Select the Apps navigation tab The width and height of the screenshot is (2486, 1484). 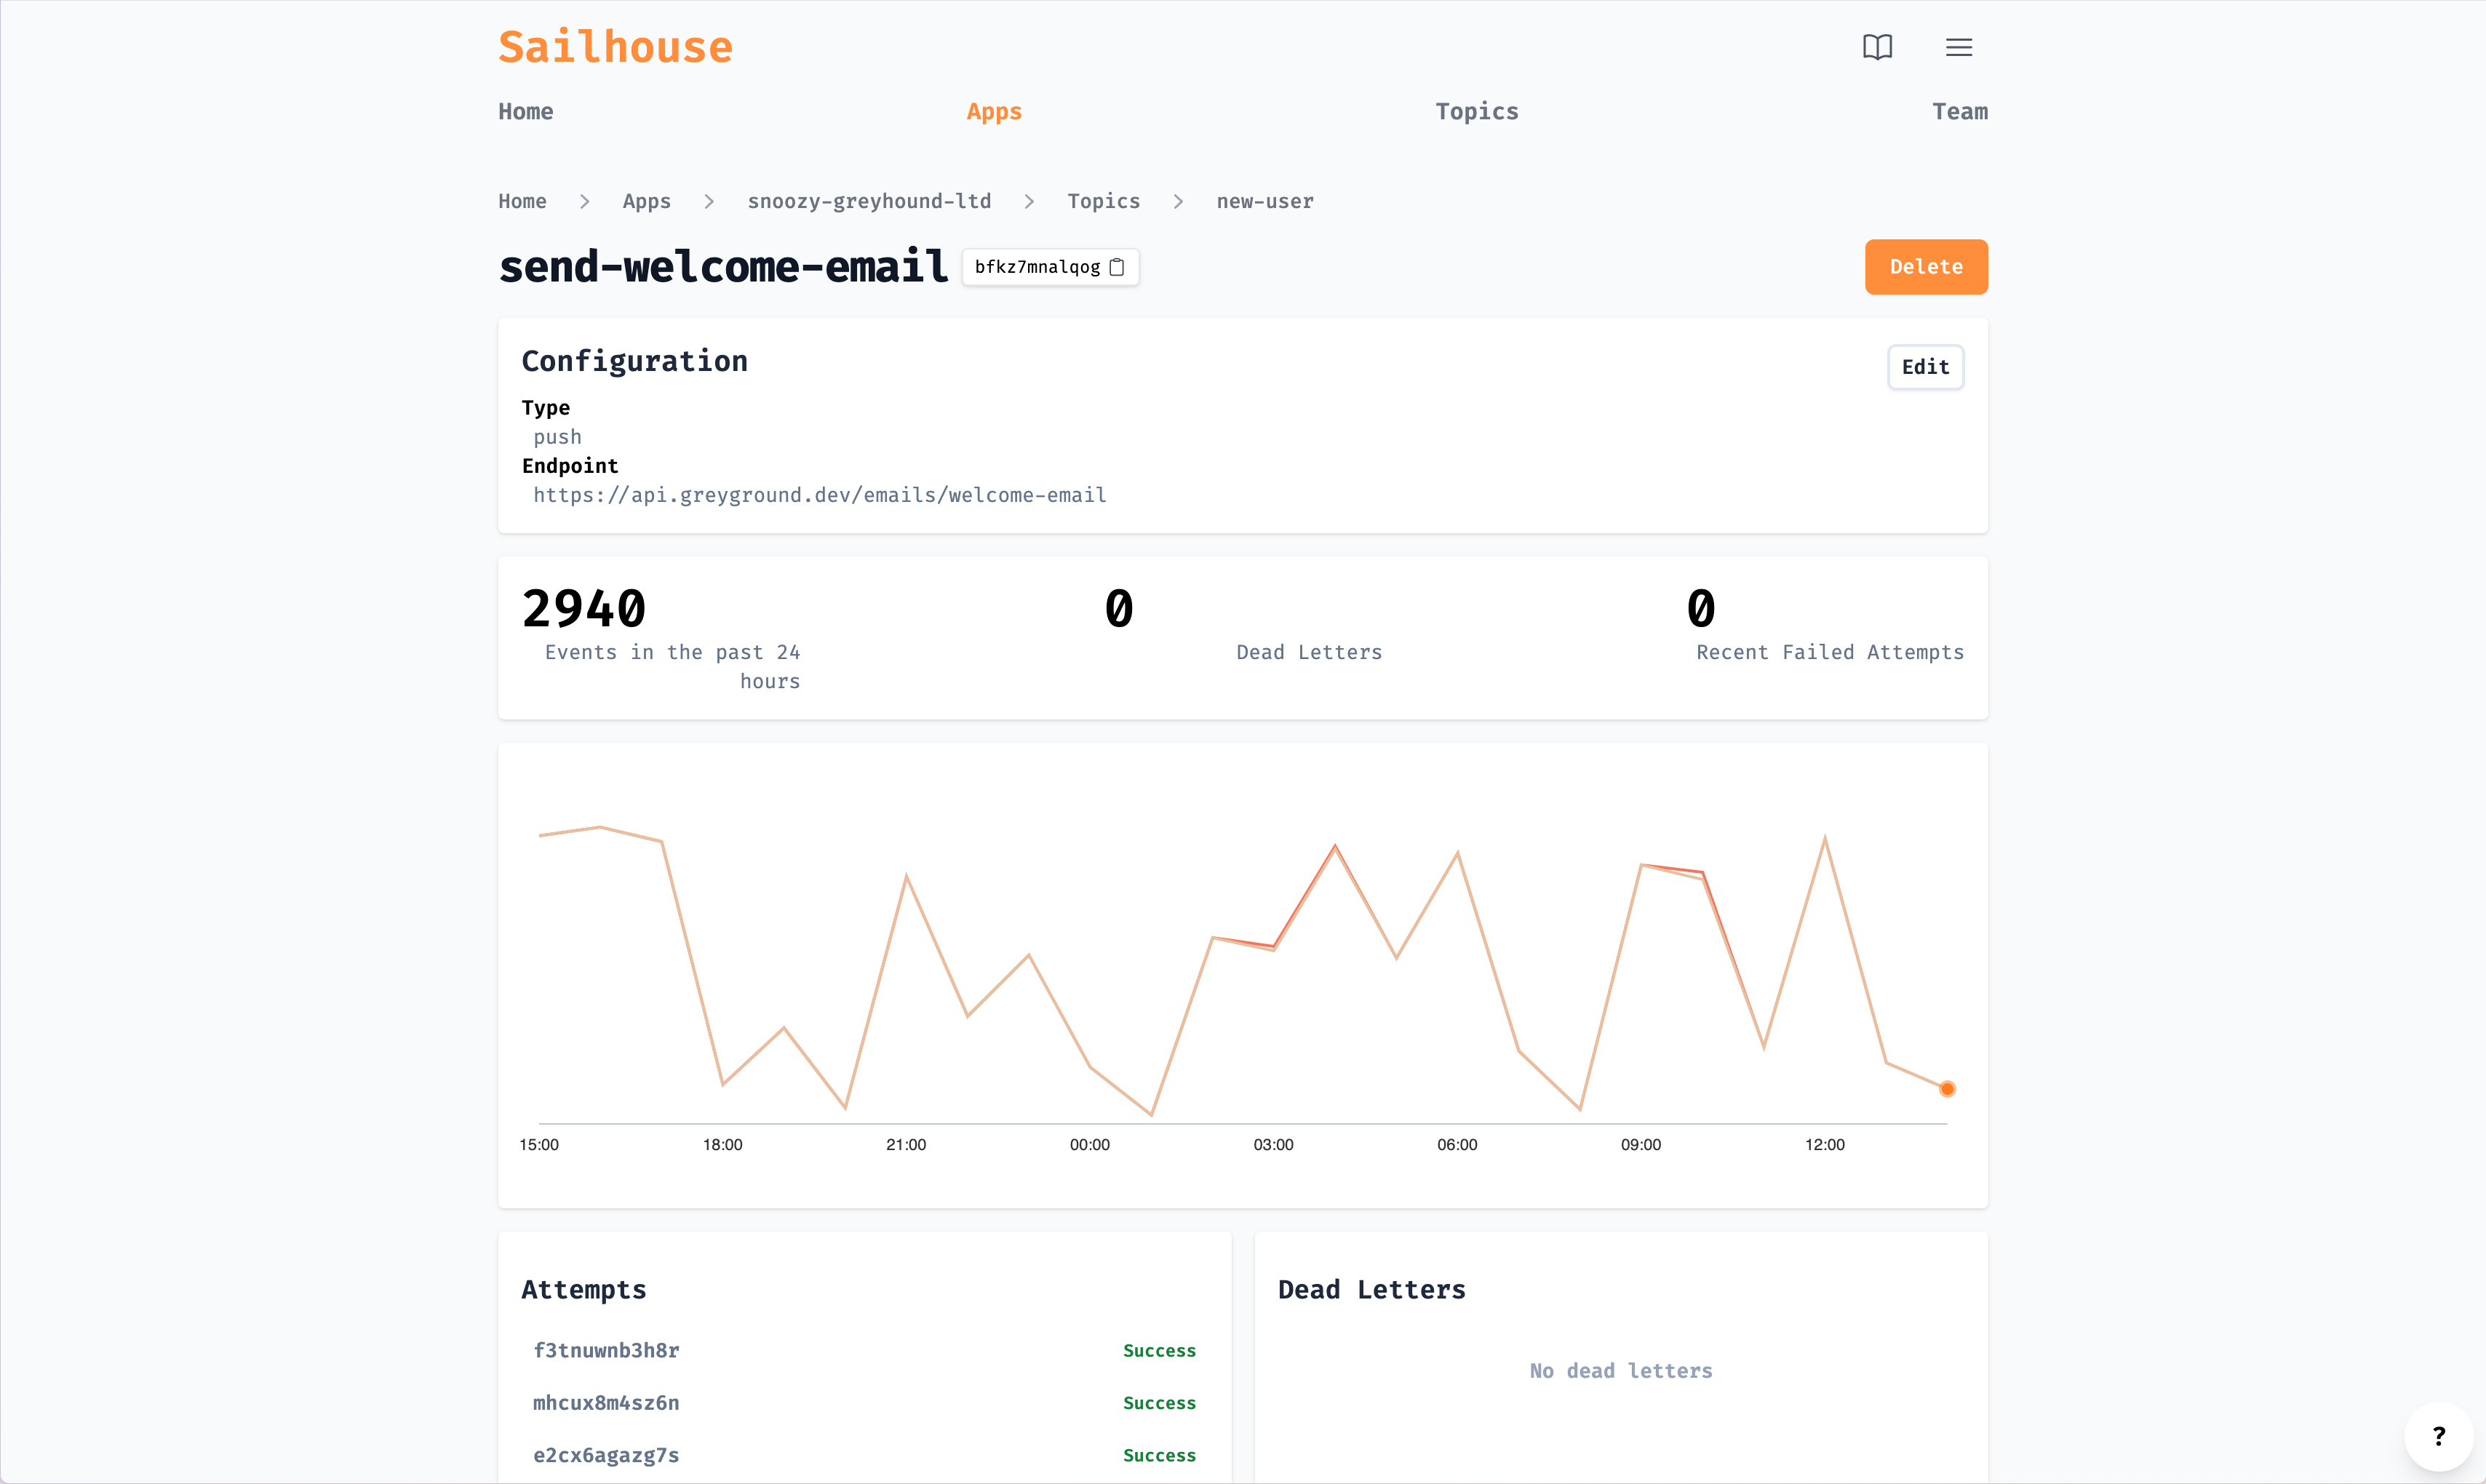pyautogui.click(x=993, y=112)
